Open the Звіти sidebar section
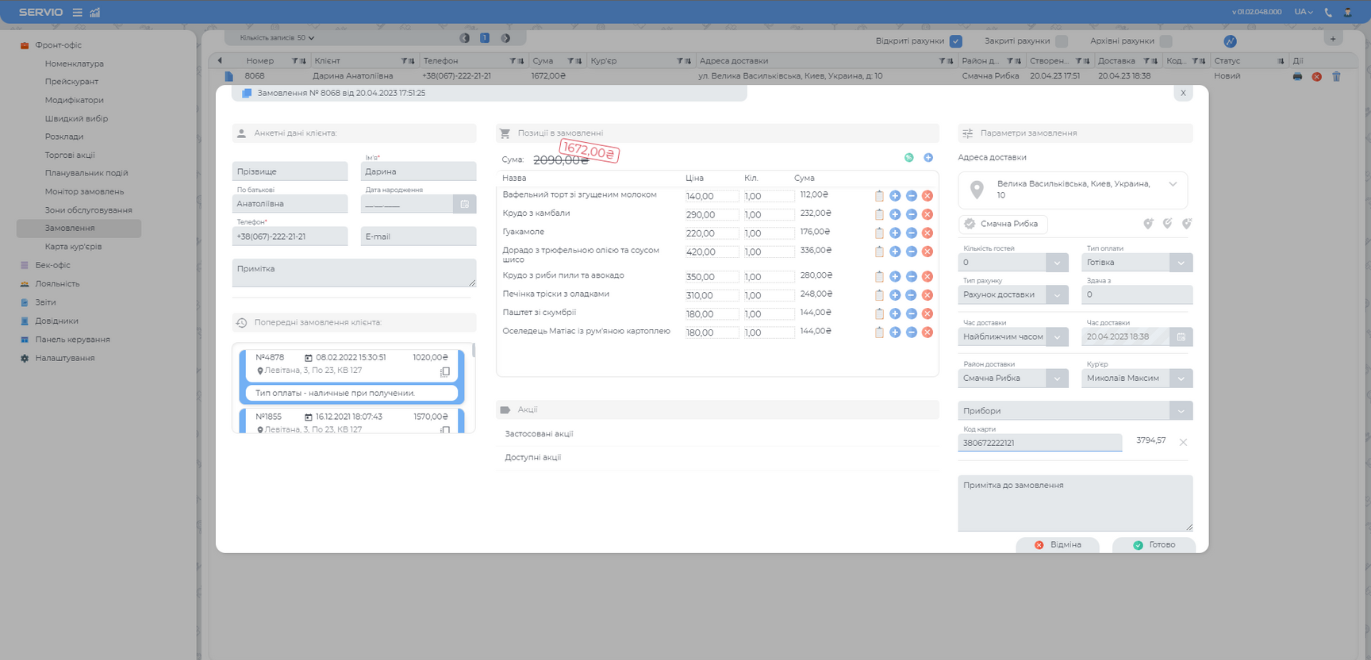 tap(45, 302)
